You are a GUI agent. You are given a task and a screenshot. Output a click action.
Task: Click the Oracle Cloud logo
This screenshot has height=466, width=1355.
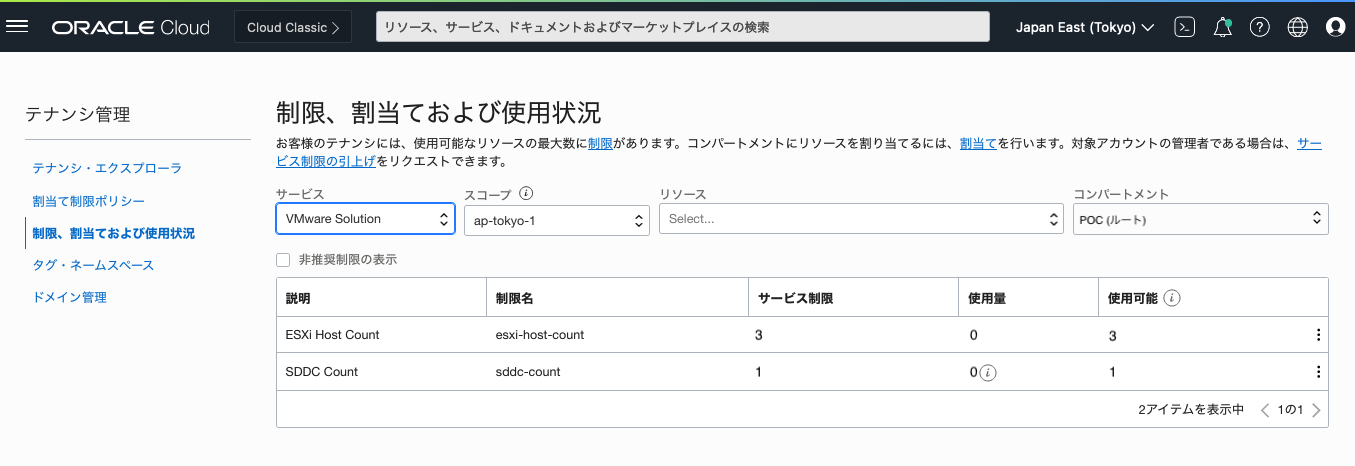click(x=131, y=28)
